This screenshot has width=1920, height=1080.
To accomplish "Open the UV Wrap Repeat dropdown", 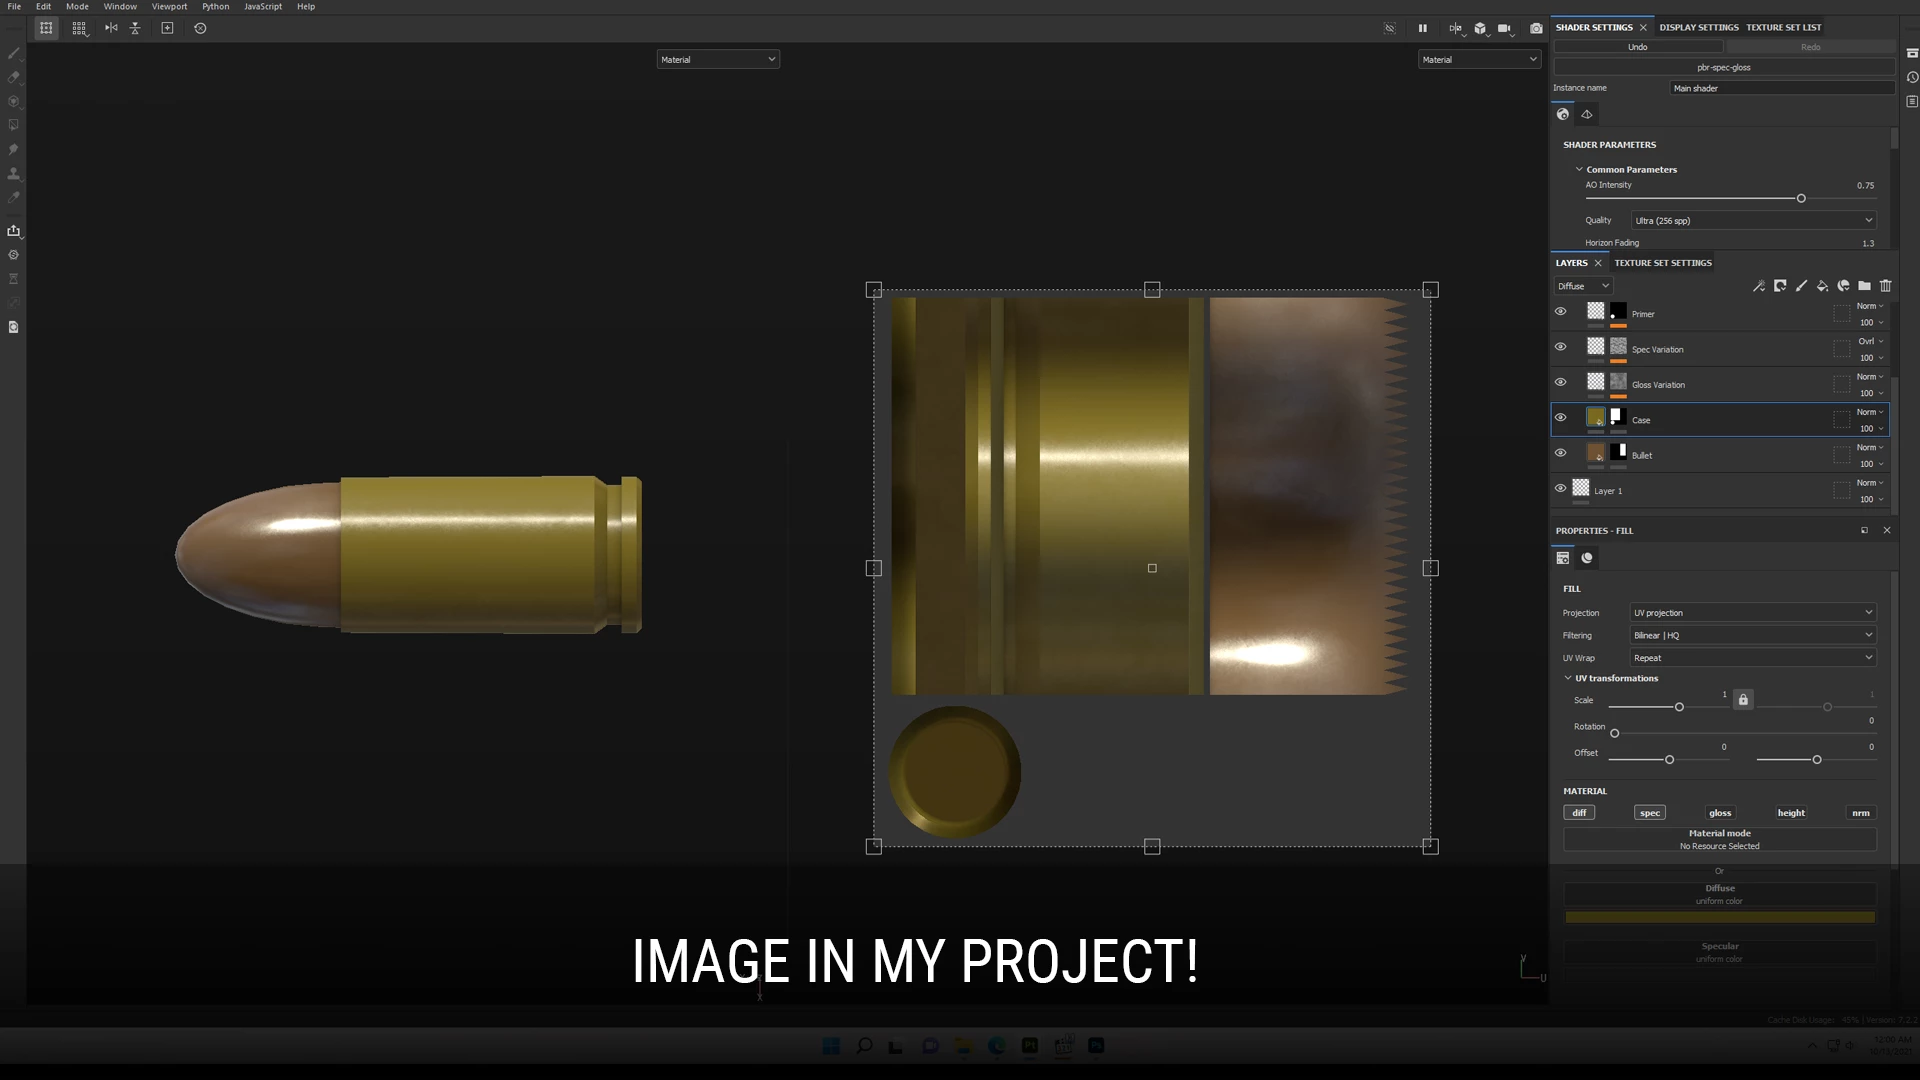I will 1752,658.
